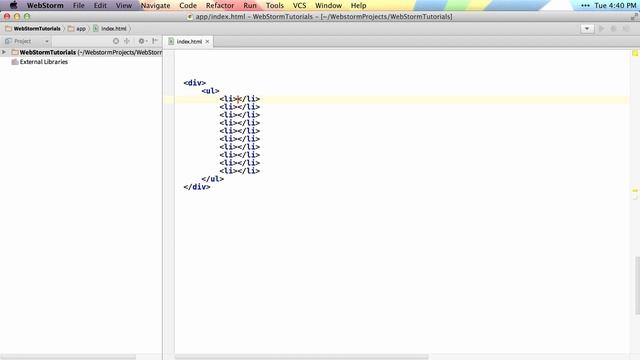Click the editor vertical scrollbar
640x360 pixels.
[637, 285]
